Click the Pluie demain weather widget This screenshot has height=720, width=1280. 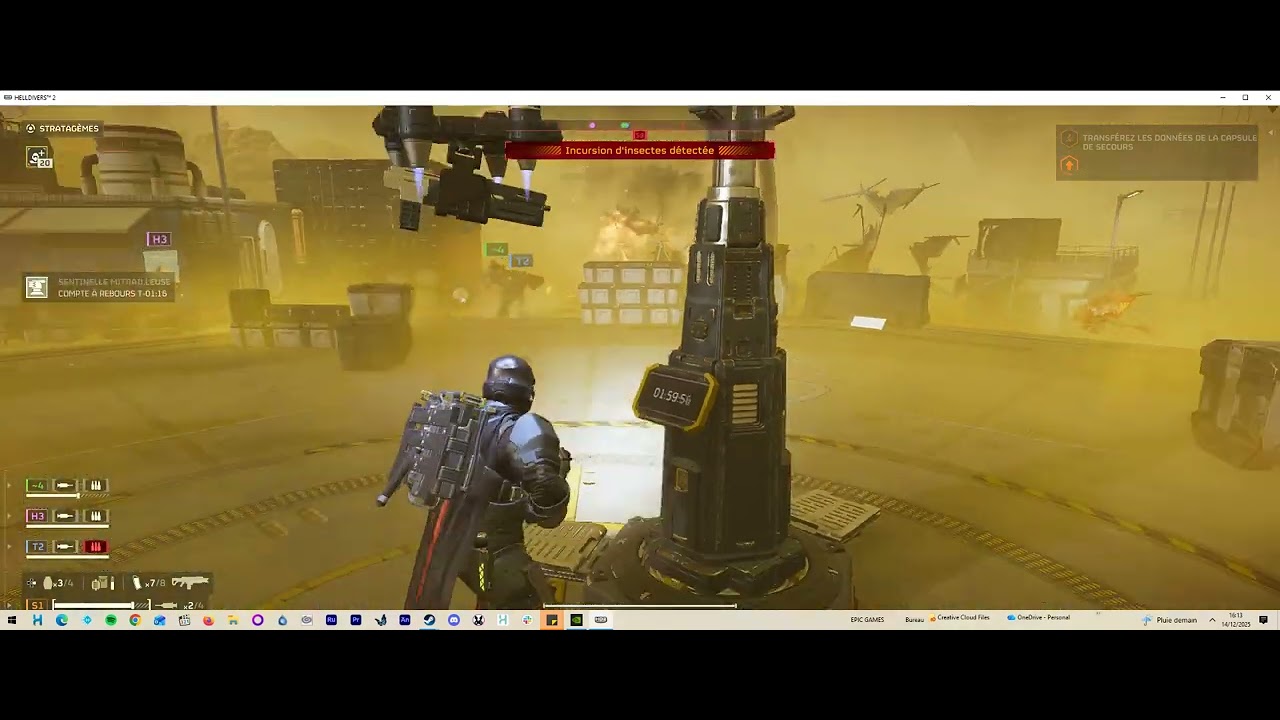[1170, 620]
